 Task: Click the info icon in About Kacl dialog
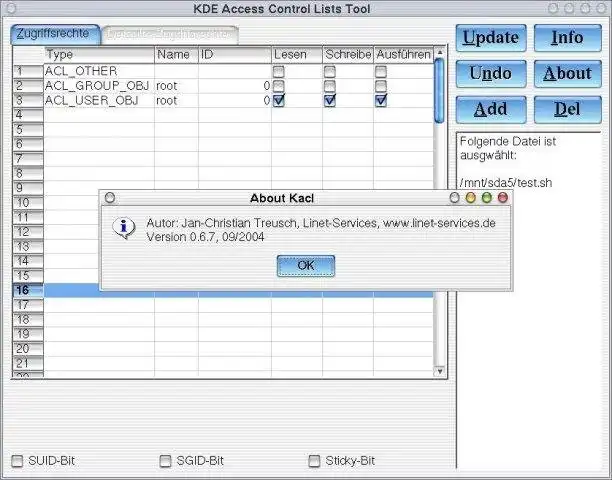point(124,228)
